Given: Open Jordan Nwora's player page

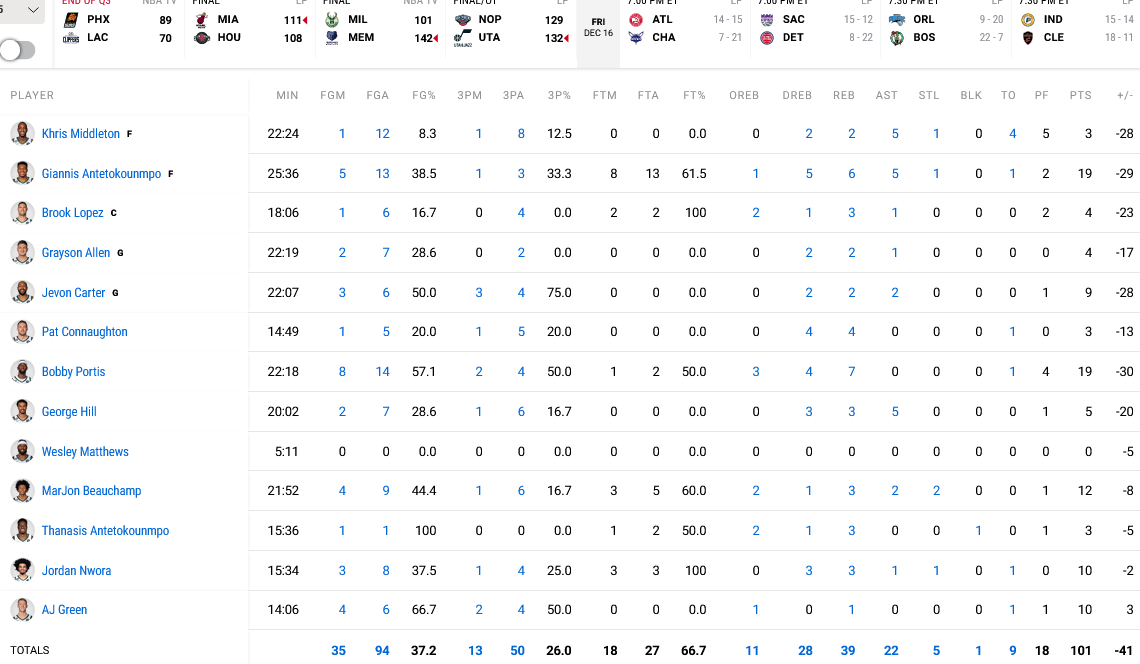Looking at the screenshot, I should click(x=76, y=570).
